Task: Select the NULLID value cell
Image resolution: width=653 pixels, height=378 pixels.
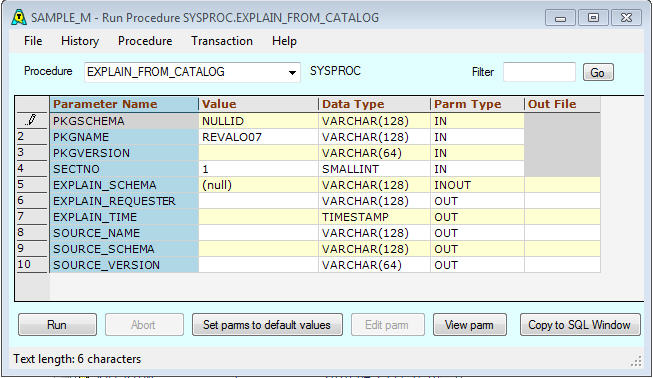Action: click(x=259, y=121)
